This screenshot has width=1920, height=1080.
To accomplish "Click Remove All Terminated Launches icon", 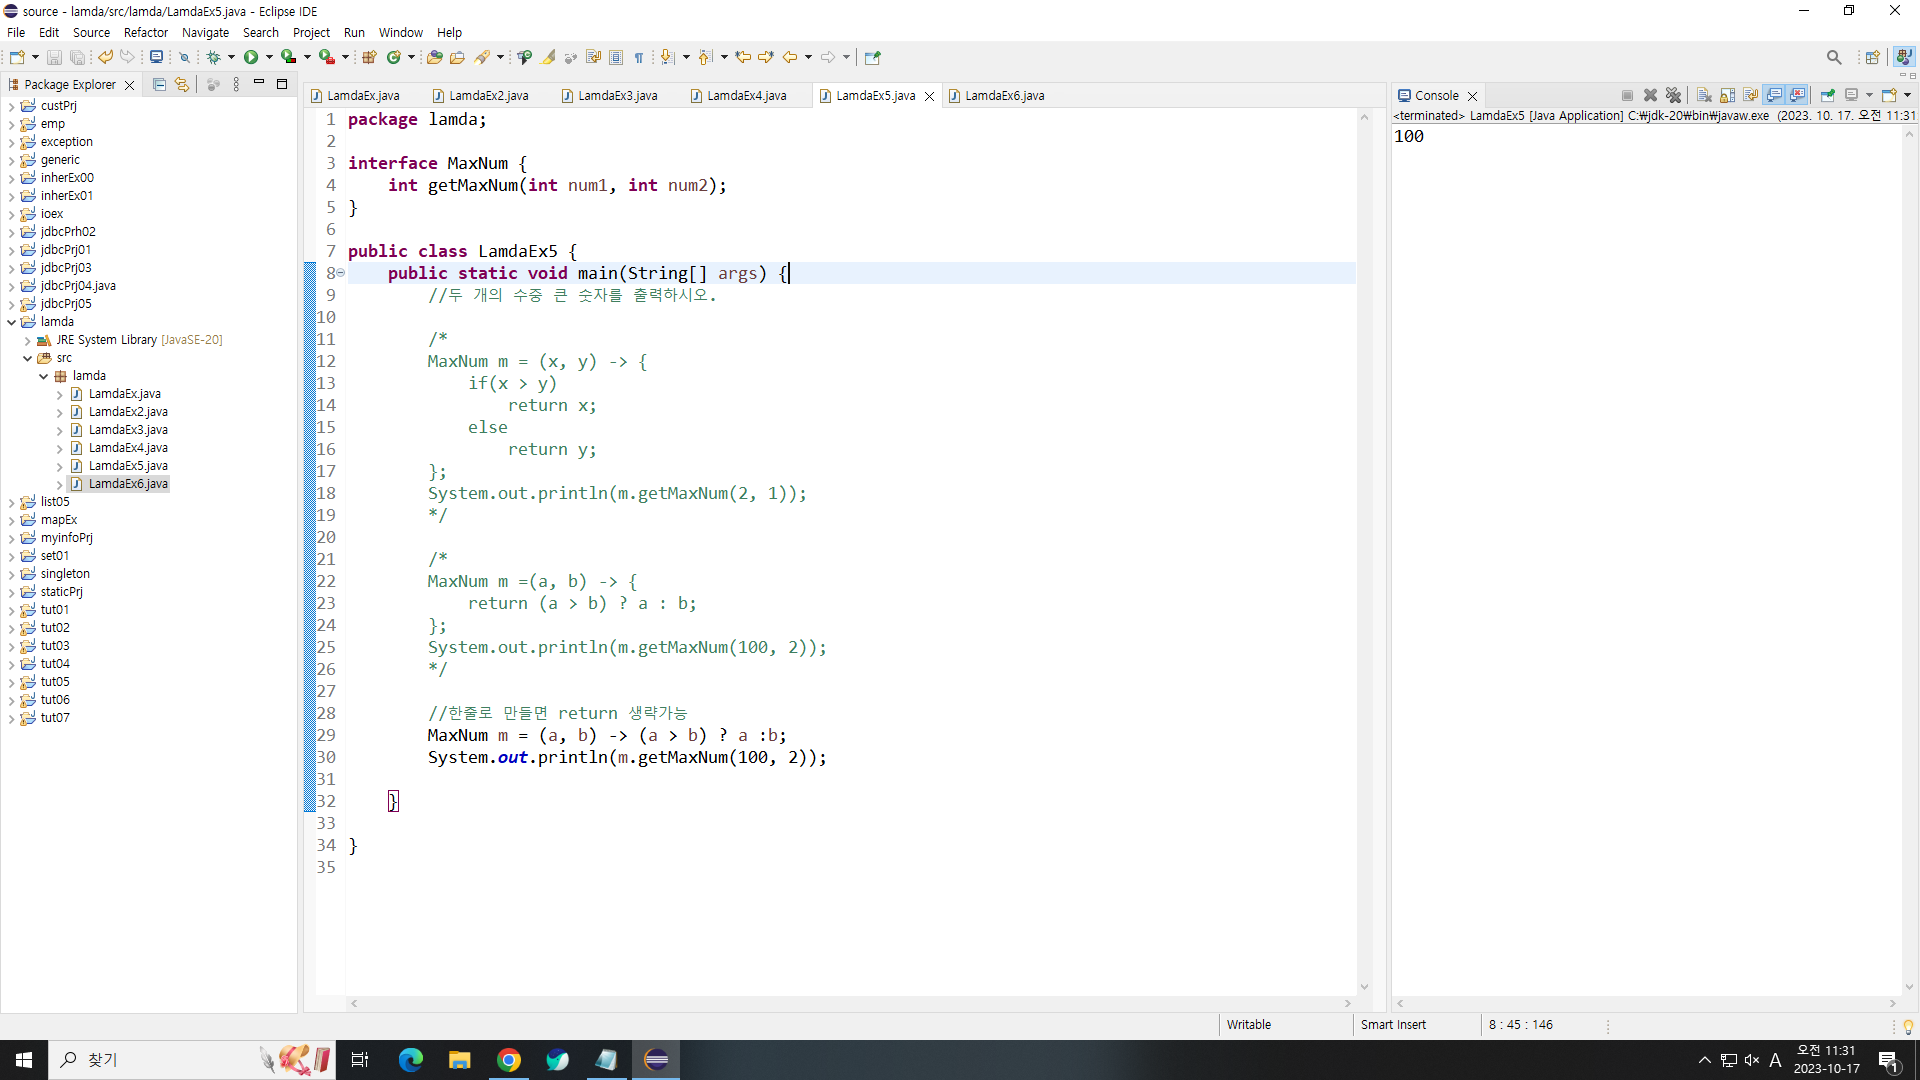I will 1673,95.
